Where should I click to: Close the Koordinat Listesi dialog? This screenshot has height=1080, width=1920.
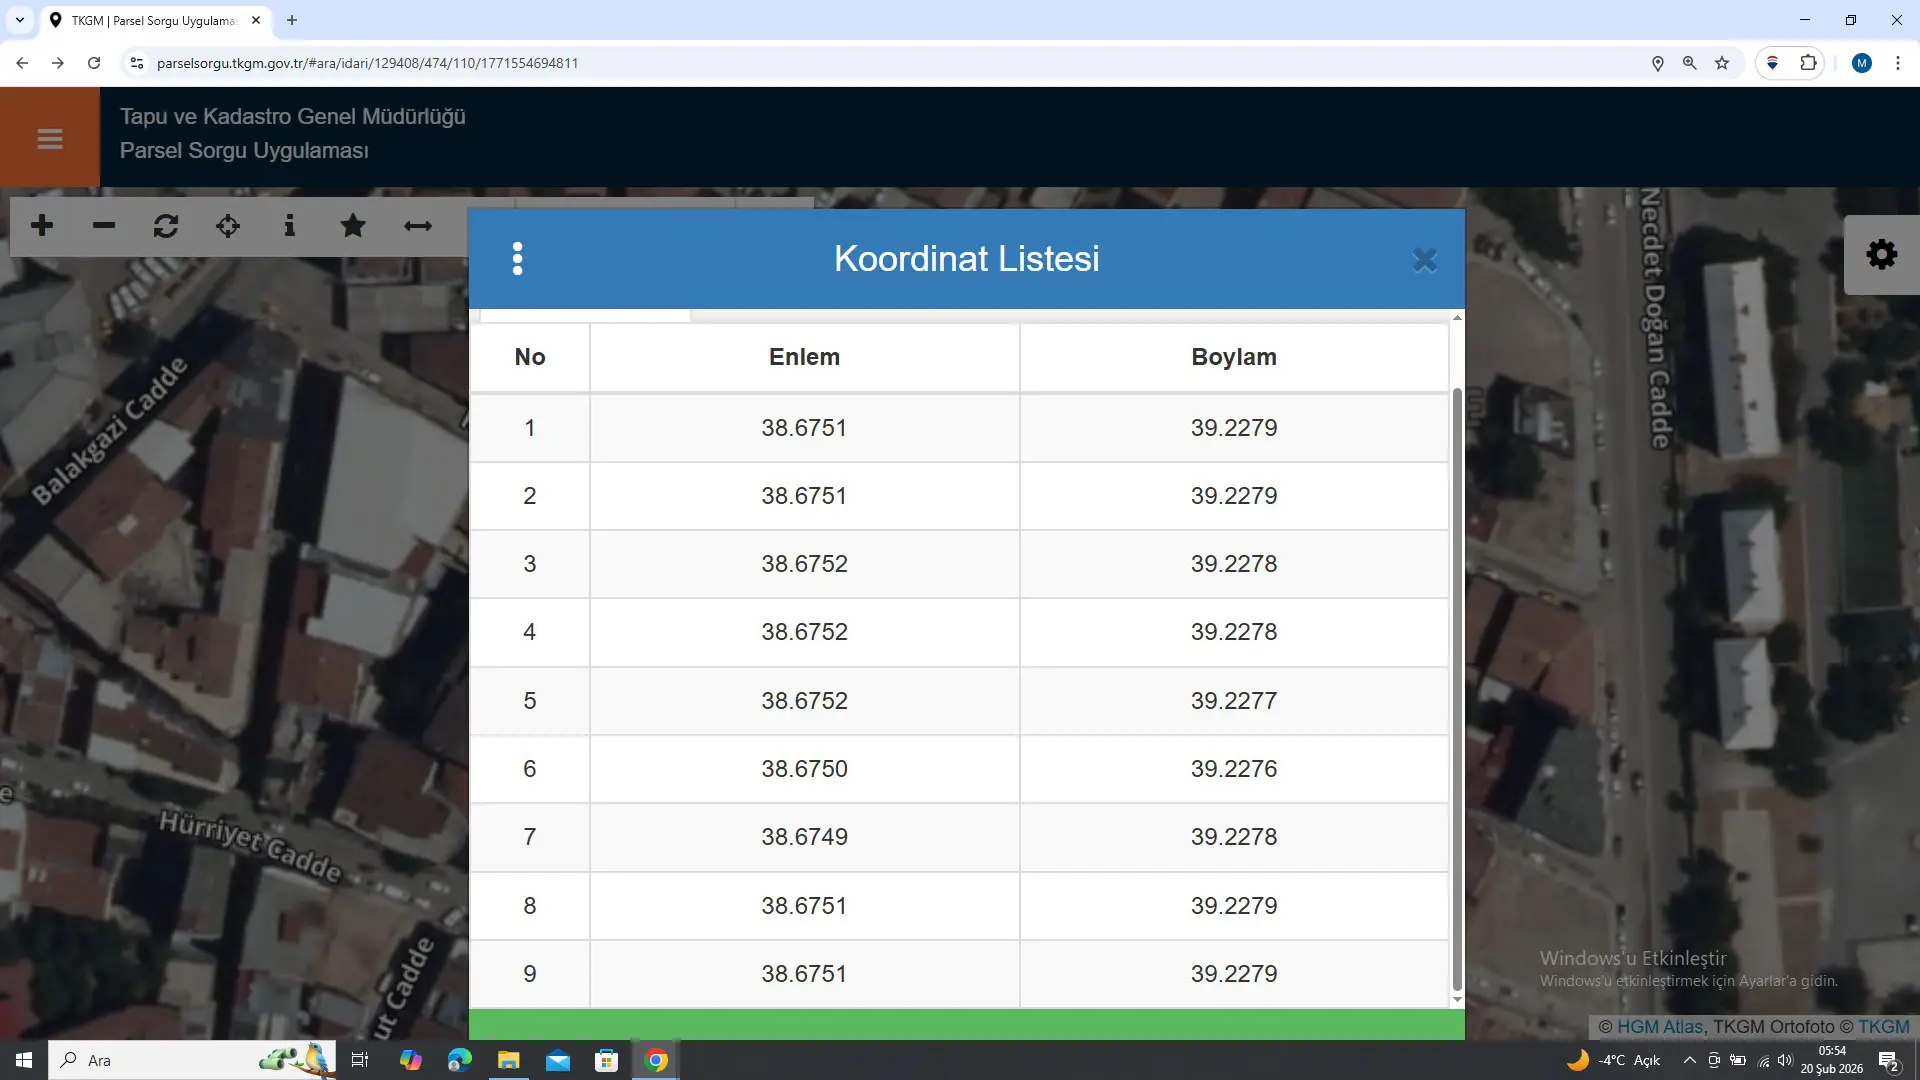tap(1424, 261)
